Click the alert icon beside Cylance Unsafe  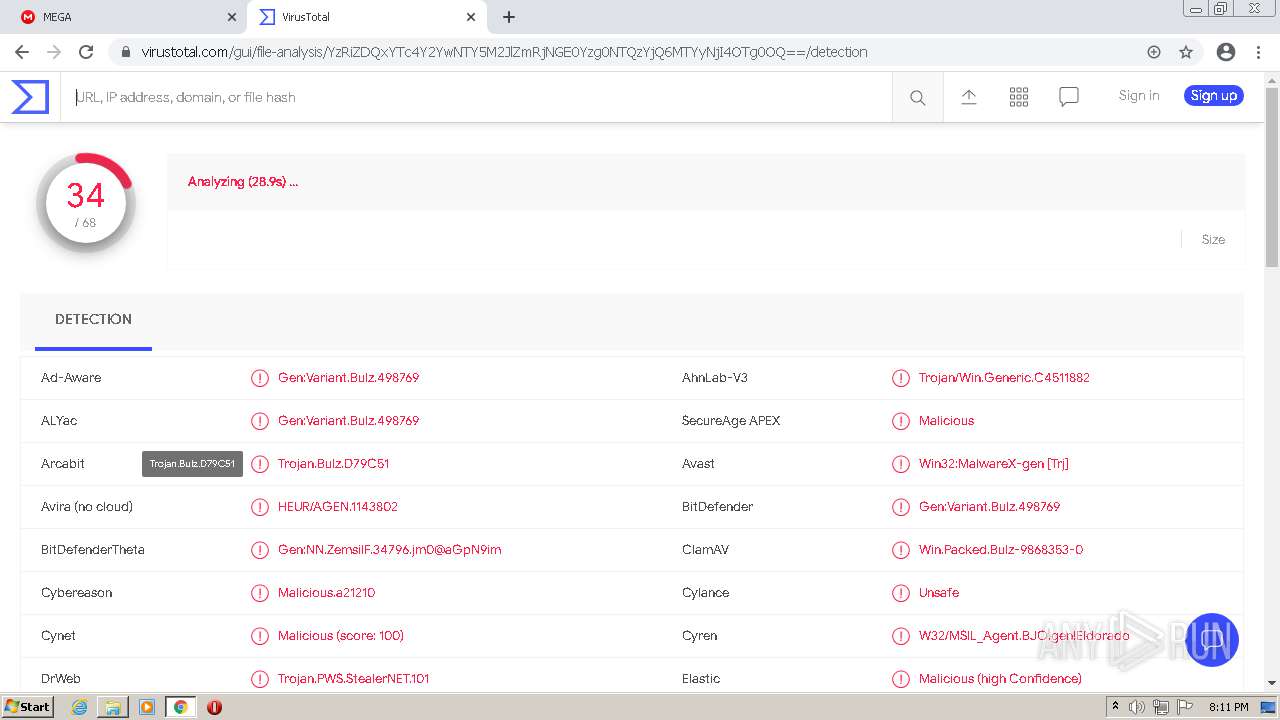click(x=900, y=593)
